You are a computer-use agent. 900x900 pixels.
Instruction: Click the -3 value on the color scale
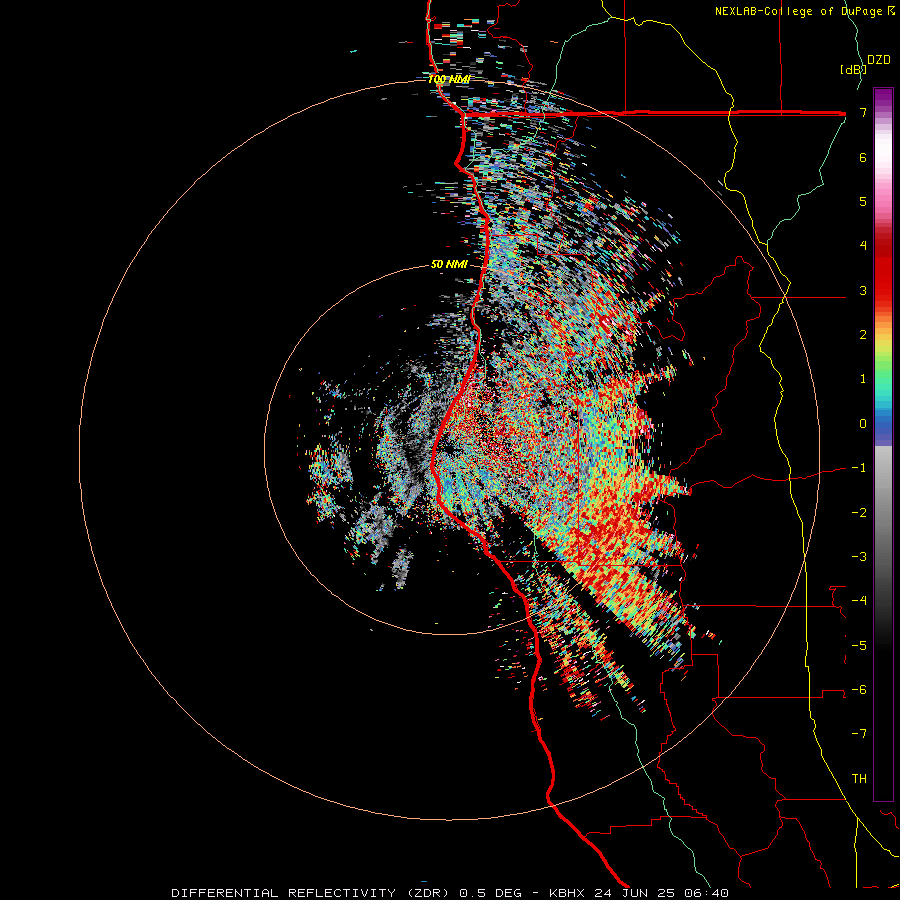[859, 557]
